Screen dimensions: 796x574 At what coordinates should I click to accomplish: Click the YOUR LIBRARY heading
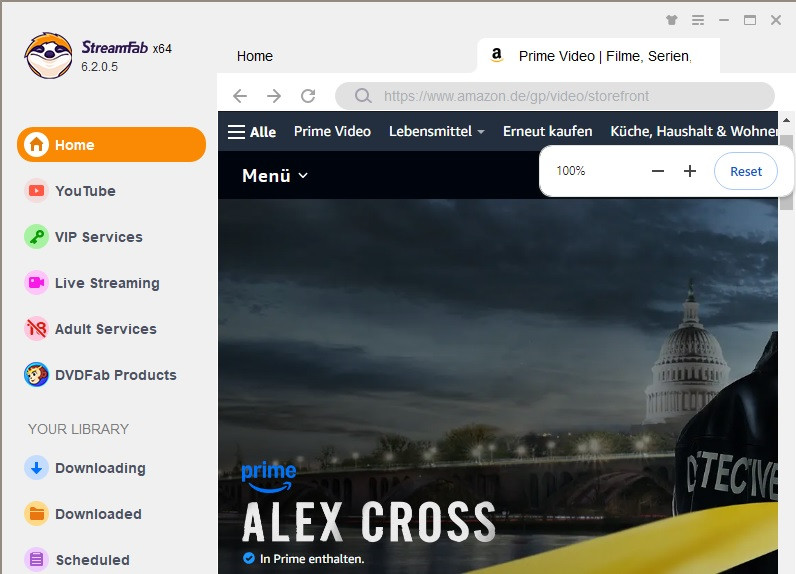coord(79,429)
